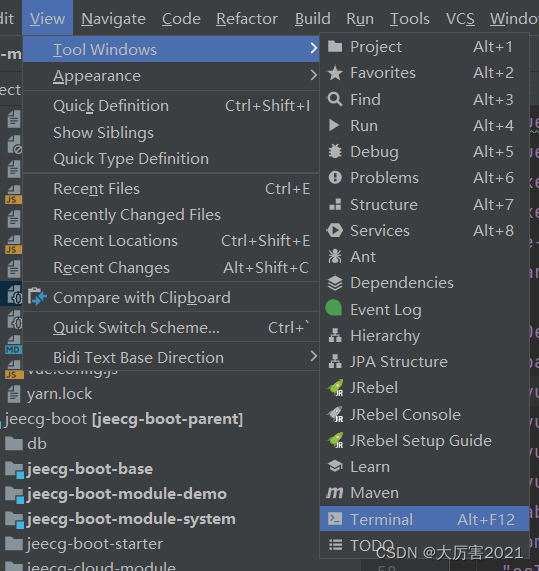Select jeecg-boot-starter folder
Screen dimensions: 539x571
coord(95,544)
